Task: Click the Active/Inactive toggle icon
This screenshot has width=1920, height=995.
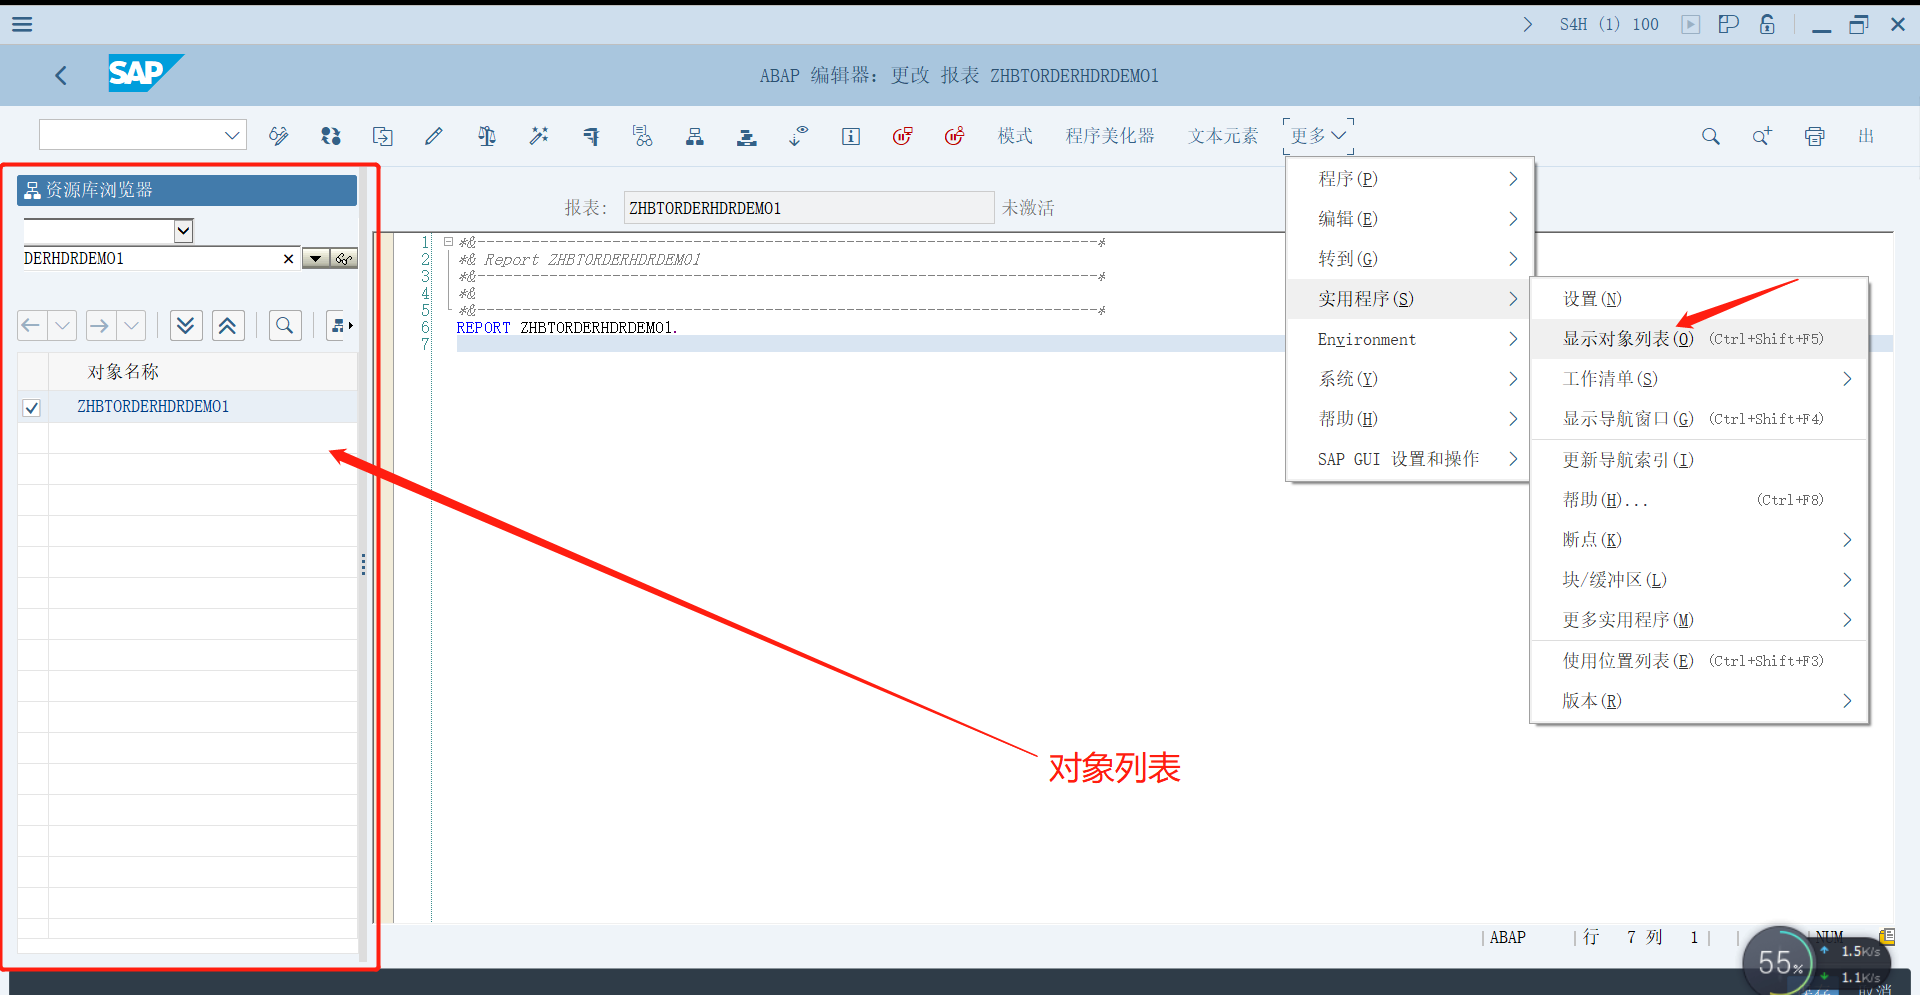Action: (331, 136)
